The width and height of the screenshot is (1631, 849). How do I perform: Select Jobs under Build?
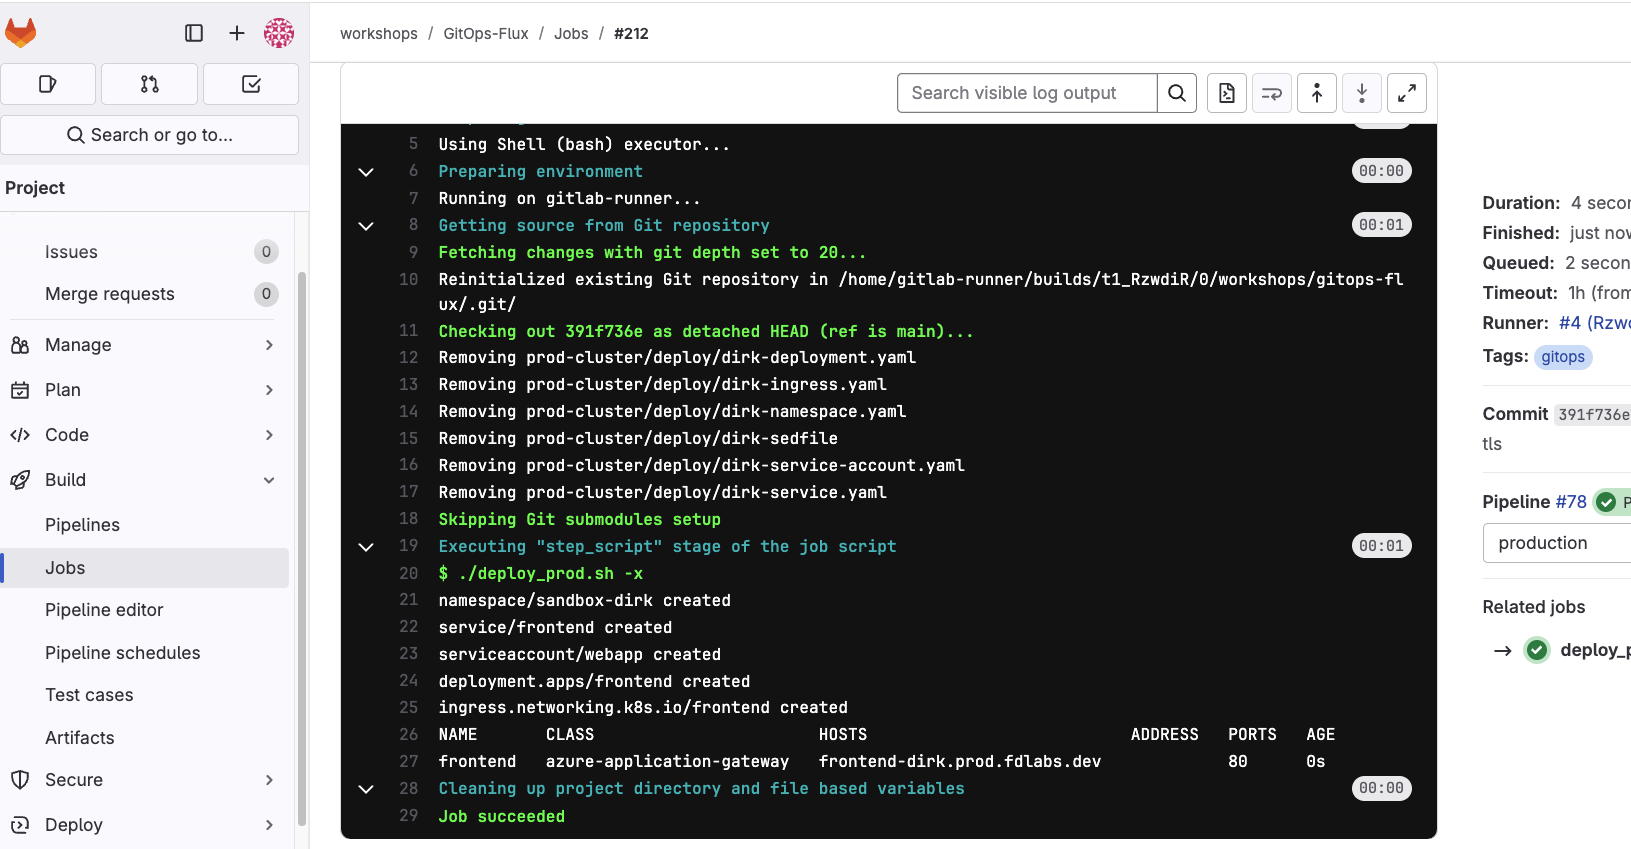pyautogui.click(x=145, y=568)
